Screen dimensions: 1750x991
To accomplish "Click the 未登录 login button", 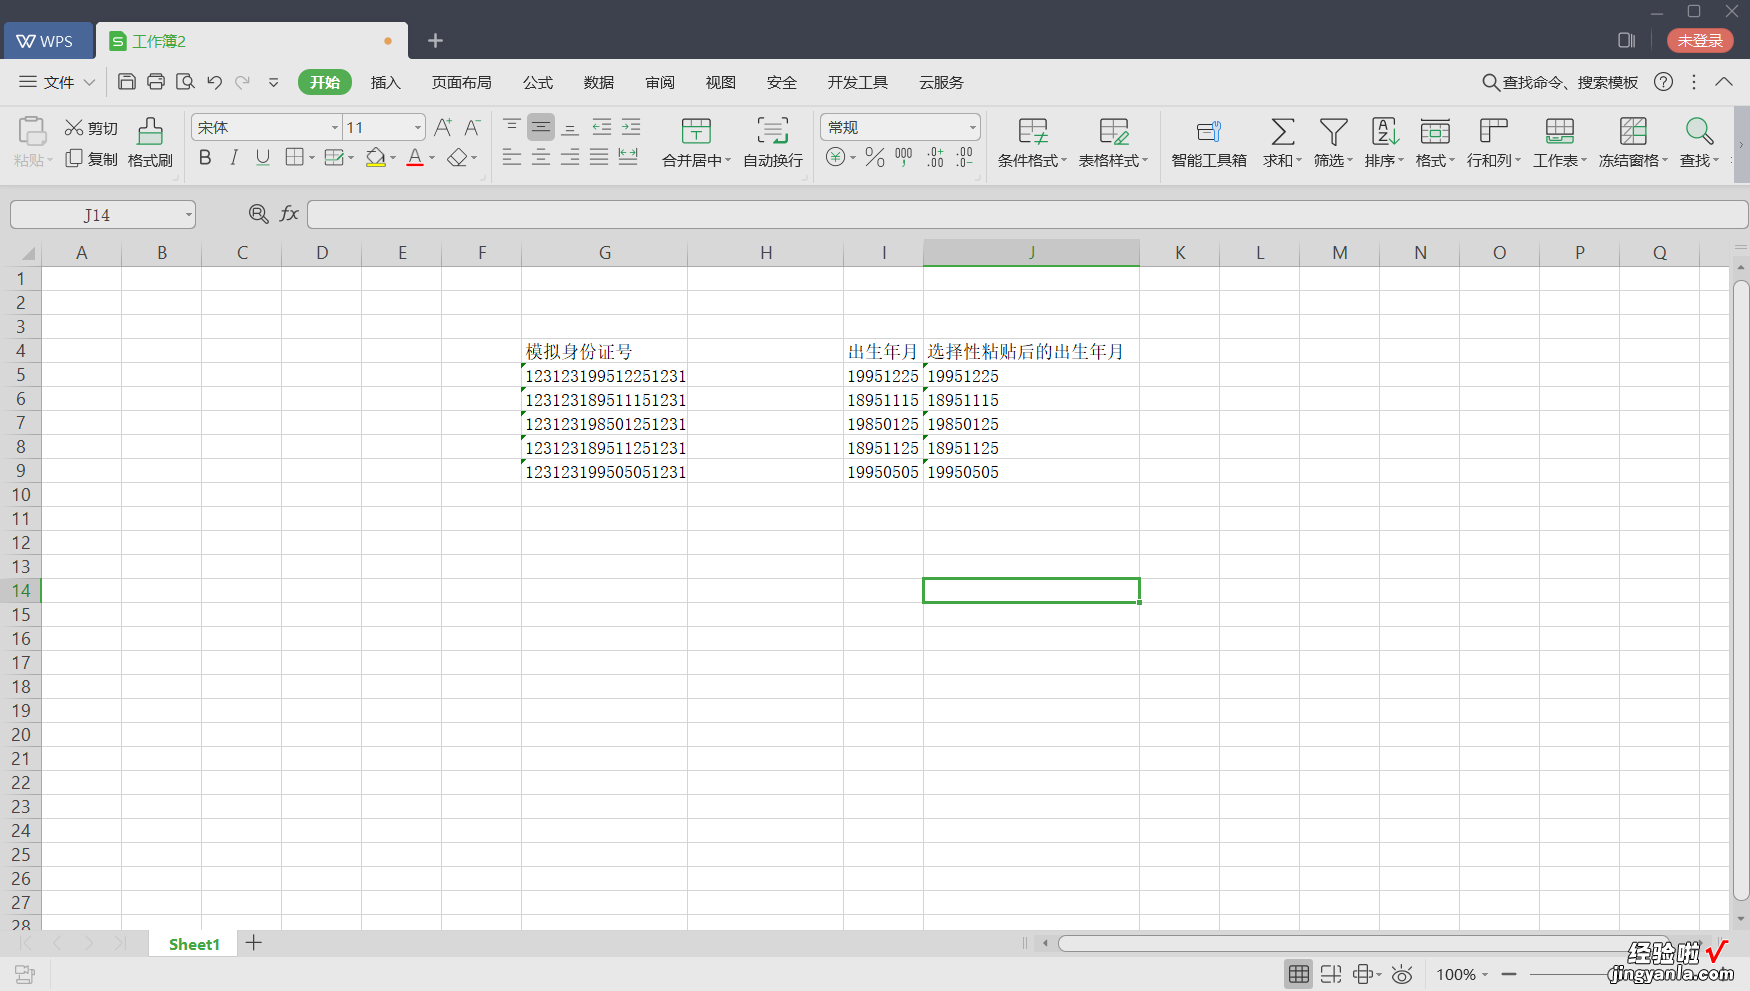I will [1700, 40].
